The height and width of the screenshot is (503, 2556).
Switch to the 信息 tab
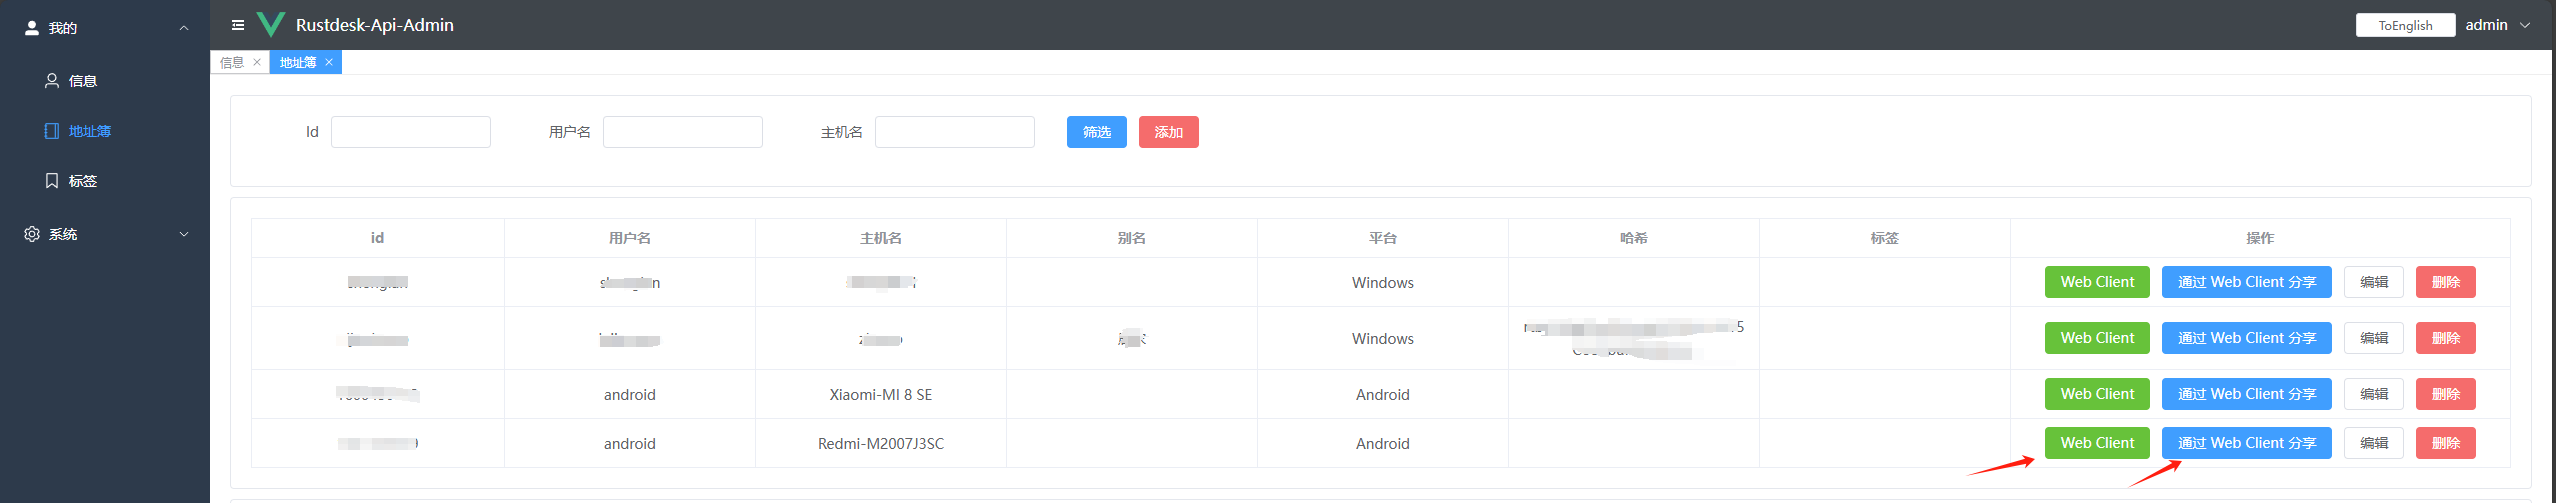tap(232, 62)
